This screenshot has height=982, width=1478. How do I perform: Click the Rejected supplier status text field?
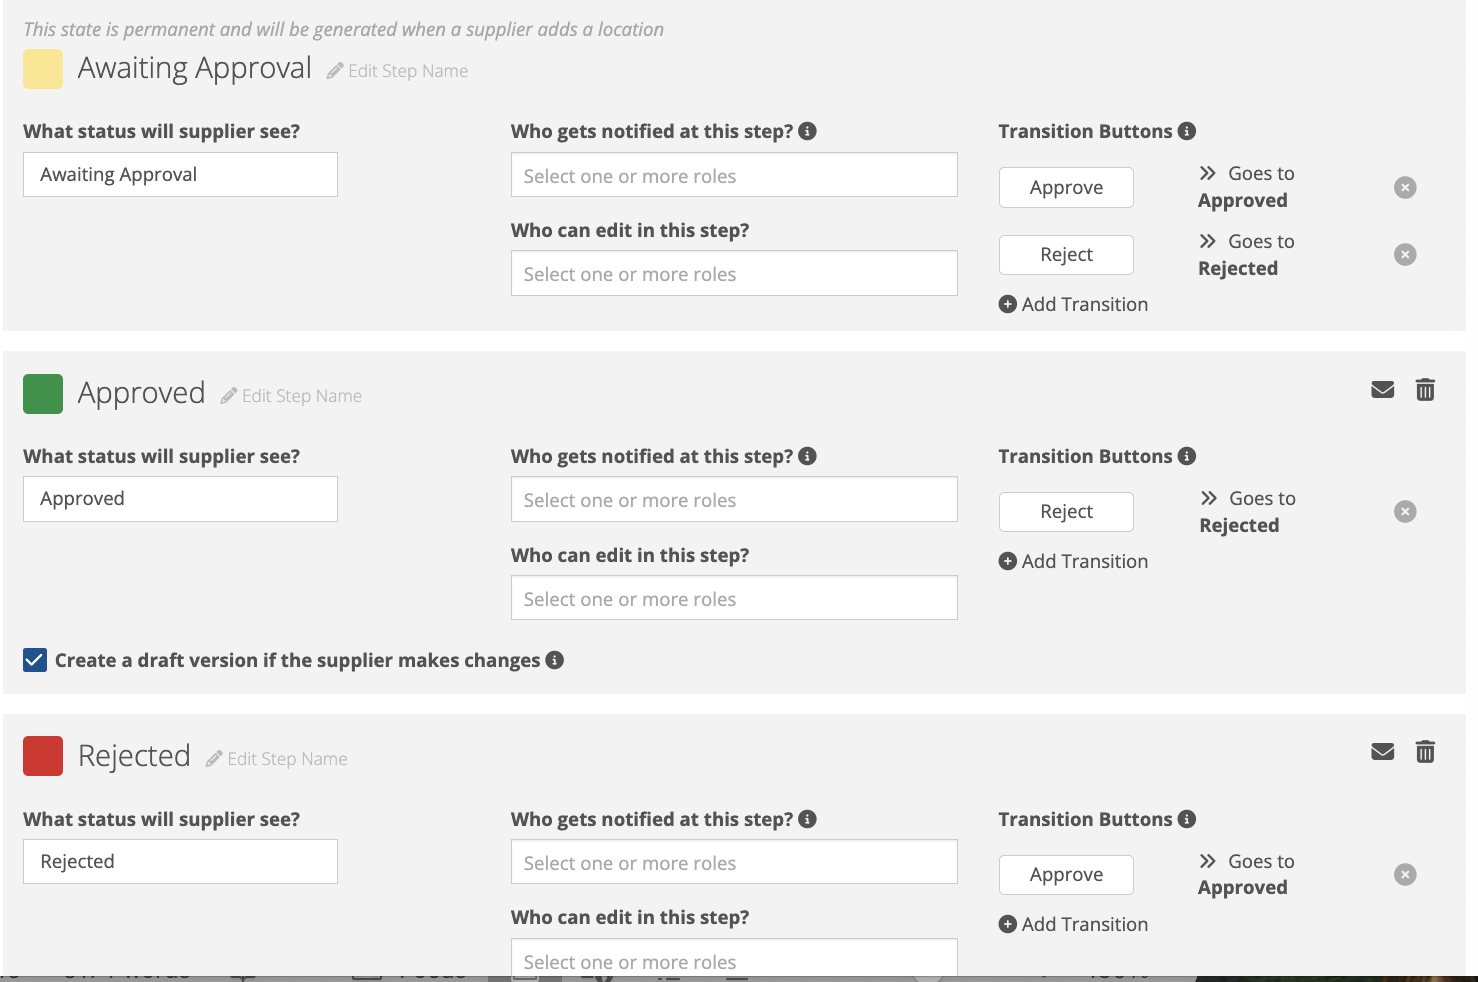point(180,862)
